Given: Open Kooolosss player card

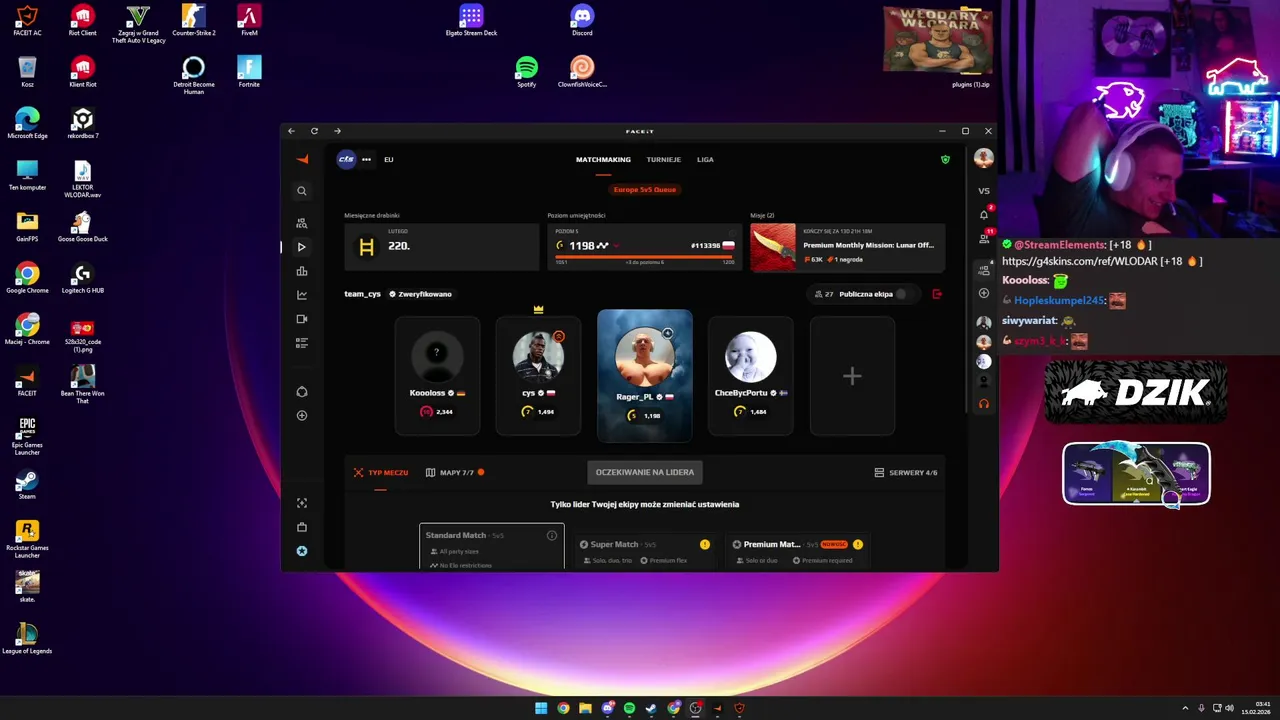Looking at the screenshot, I should point(437,376).
